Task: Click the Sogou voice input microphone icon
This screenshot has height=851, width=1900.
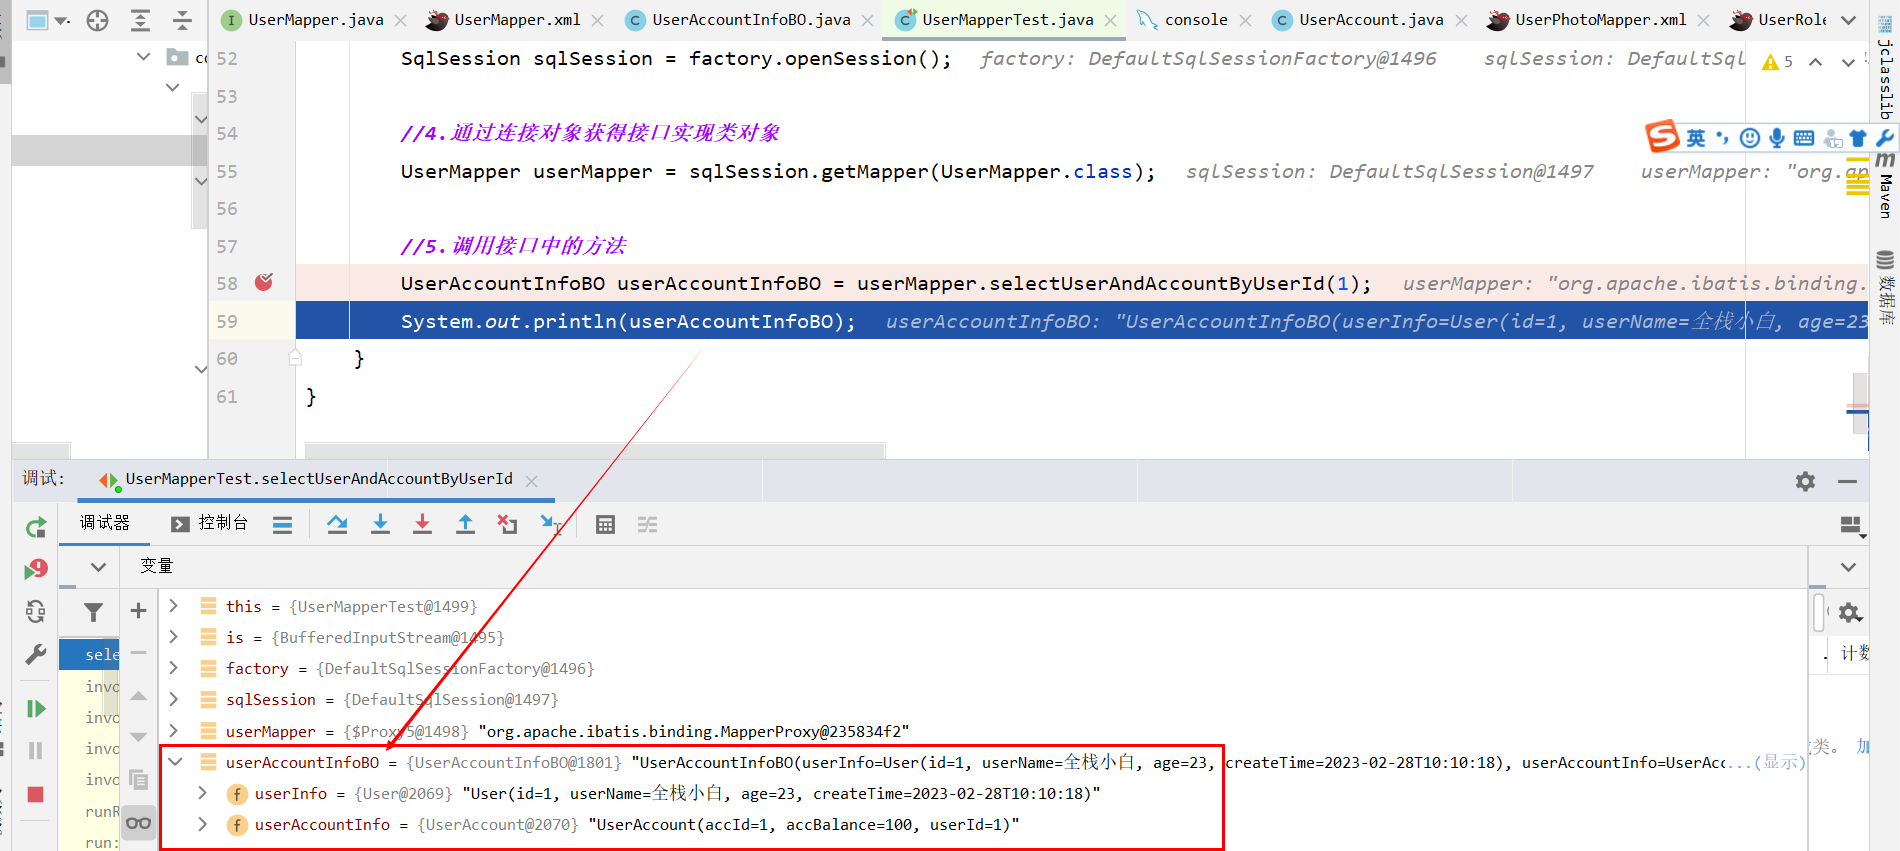Action: [1776, 138]
